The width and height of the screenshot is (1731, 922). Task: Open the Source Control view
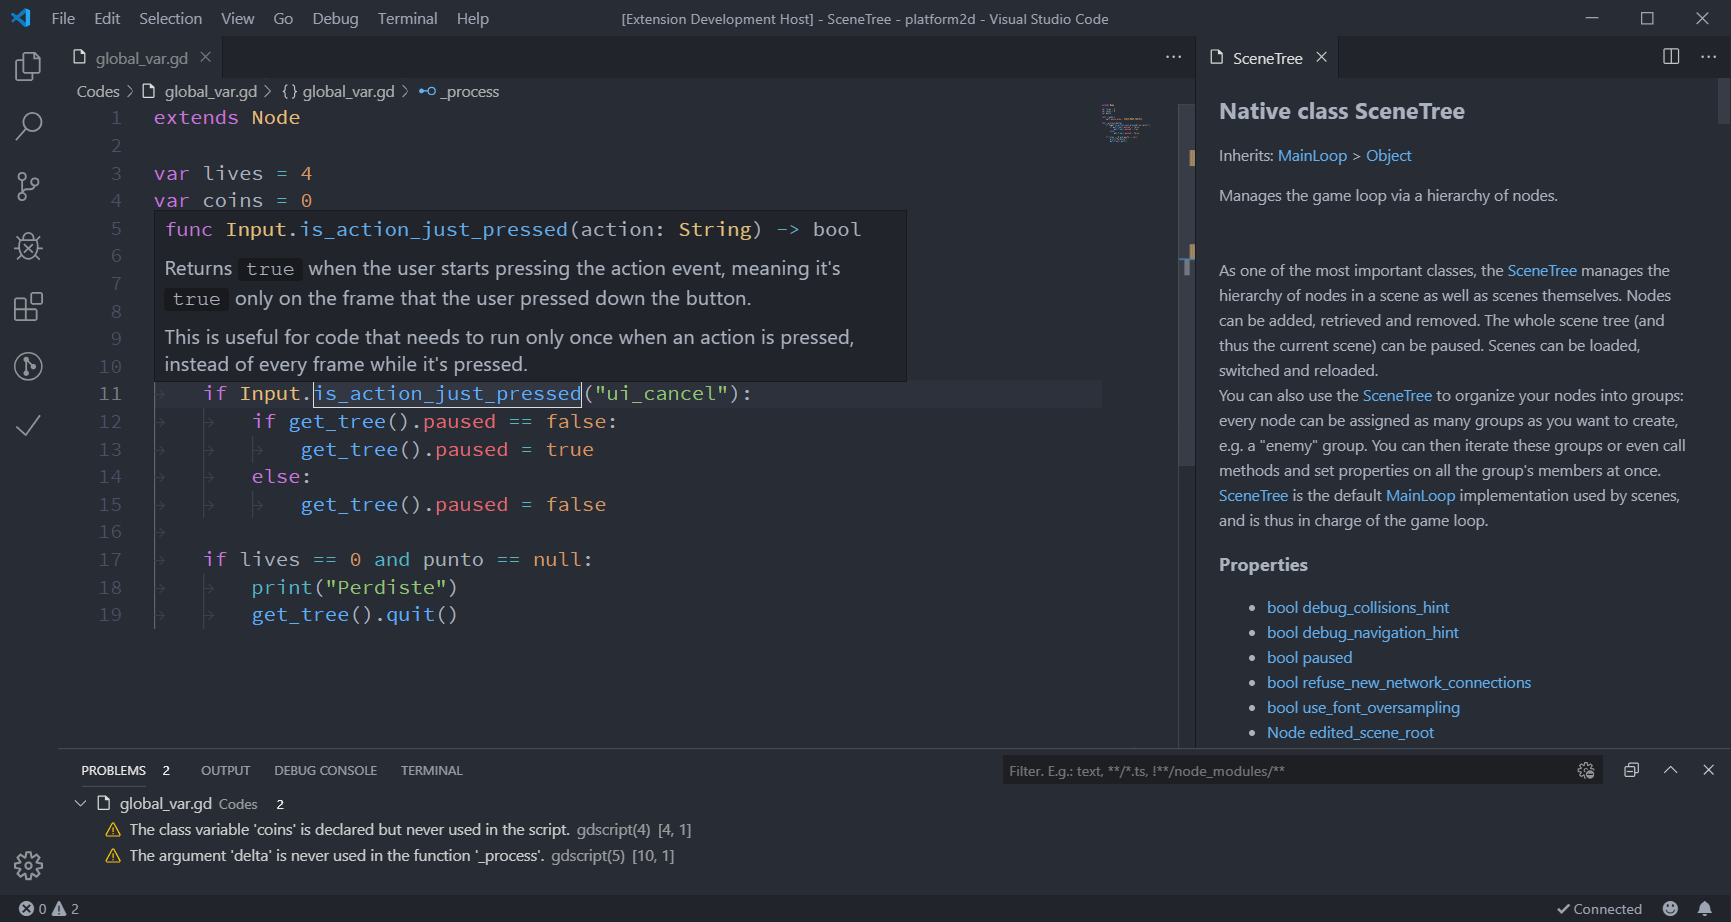27,186
